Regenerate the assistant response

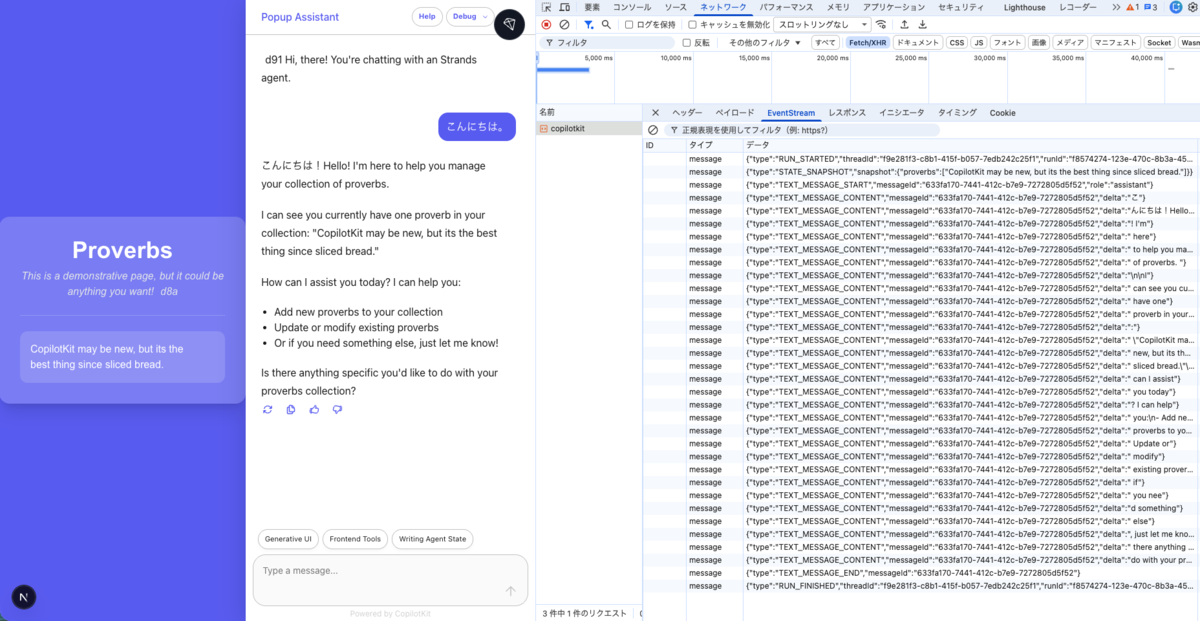267,409
